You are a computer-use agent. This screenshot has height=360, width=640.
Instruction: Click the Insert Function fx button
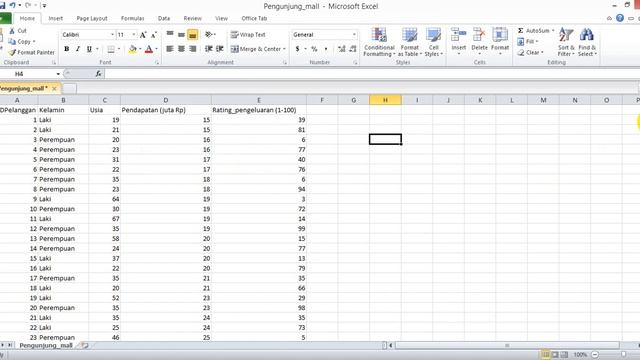[x=98, y=74]
